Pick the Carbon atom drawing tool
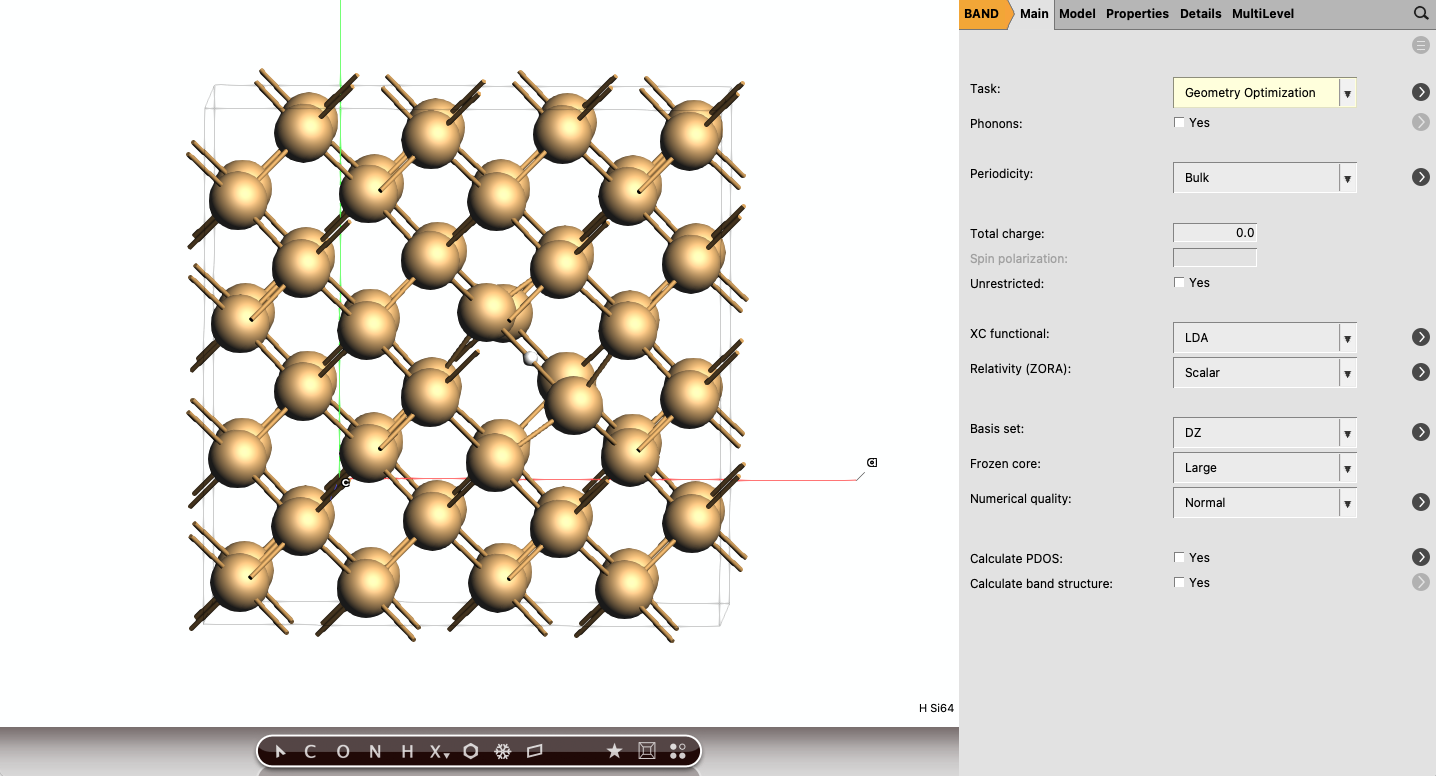This screenshot has height=776, width=1436. (311, 751)
